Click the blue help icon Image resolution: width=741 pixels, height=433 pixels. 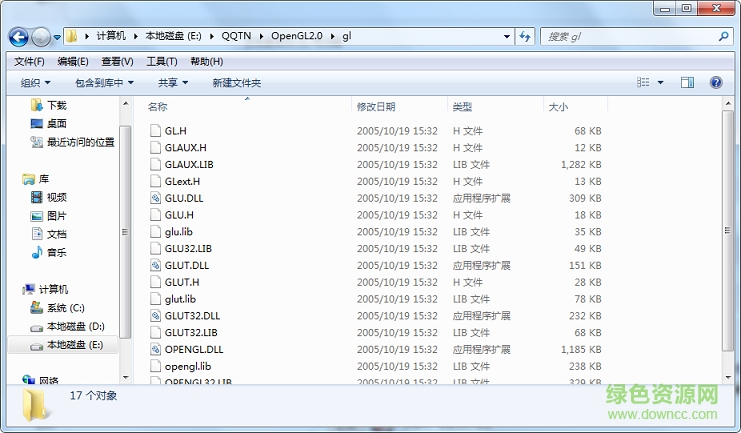click(716, 83)
